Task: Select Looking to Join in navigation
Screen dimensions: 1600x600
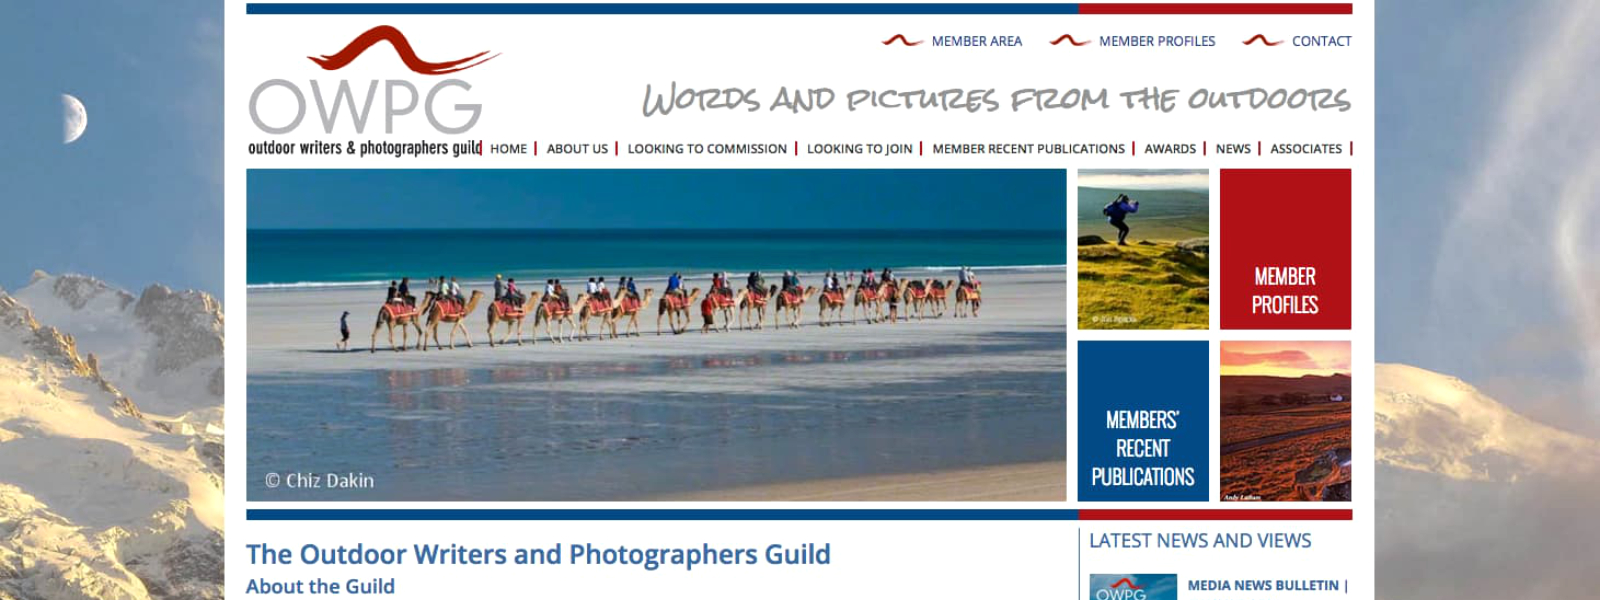Action: coord(859,149)
